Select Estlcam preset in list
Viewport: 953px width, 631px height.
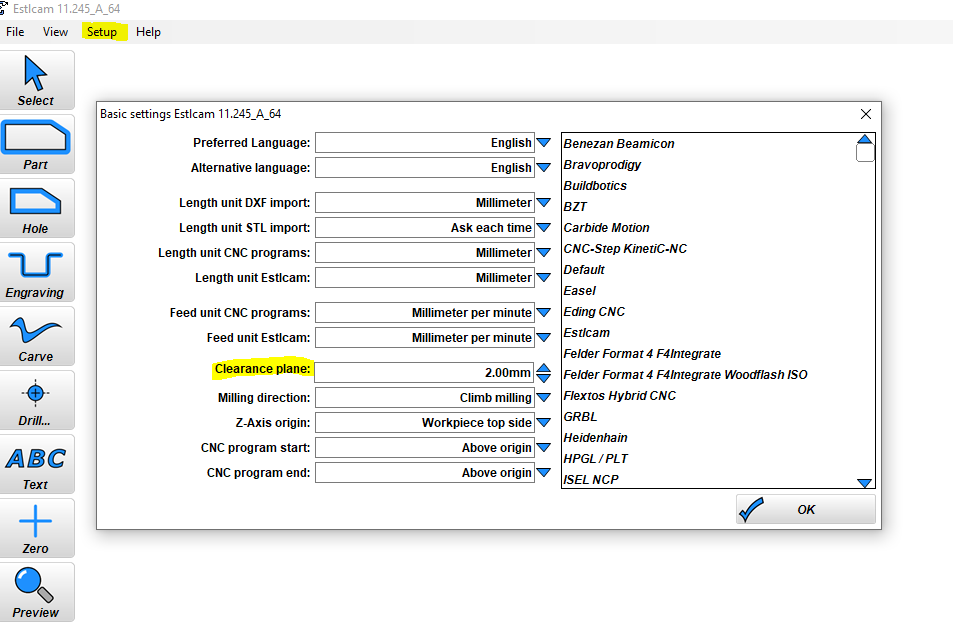pos(587,333)
